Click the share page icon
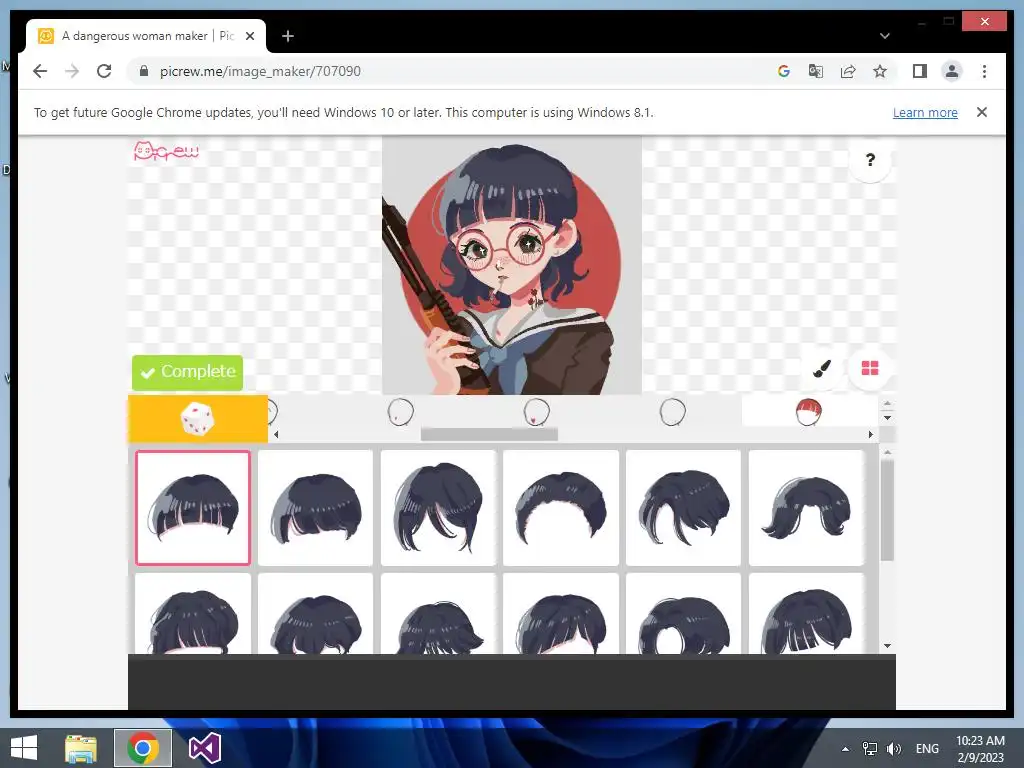The image size is (1024, 768). pyautogui.click(x=848, y=71)
